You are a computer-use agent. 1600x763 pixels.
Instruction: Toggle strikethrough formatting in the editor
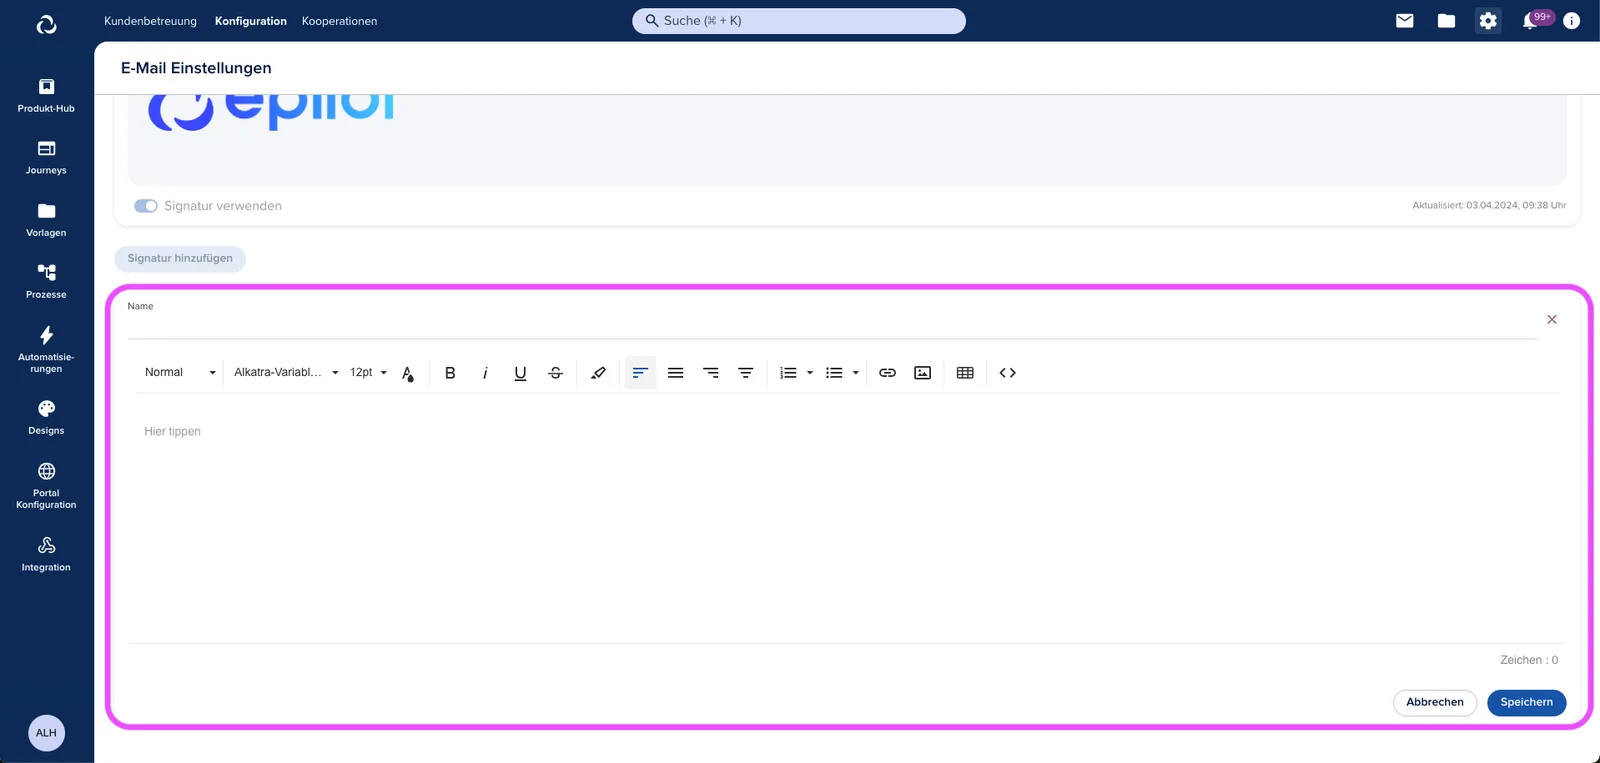click(556, 373)
